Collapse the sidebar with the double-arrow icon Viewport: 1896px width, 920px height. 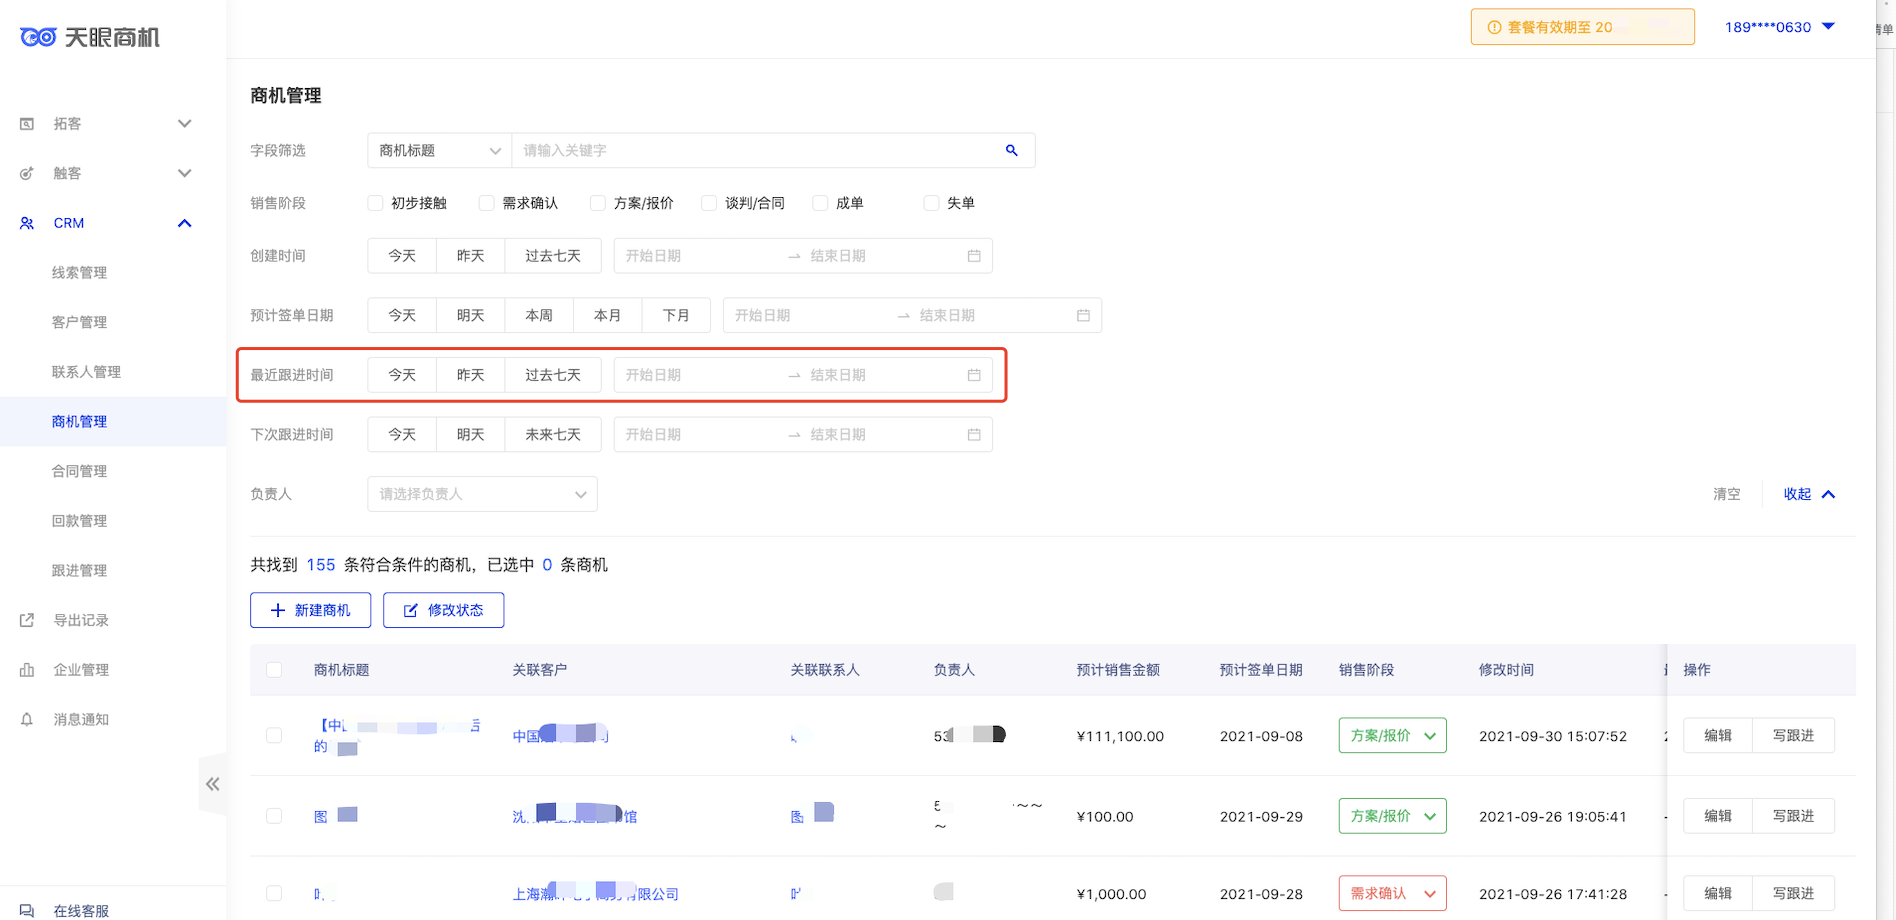pos(213,784)
